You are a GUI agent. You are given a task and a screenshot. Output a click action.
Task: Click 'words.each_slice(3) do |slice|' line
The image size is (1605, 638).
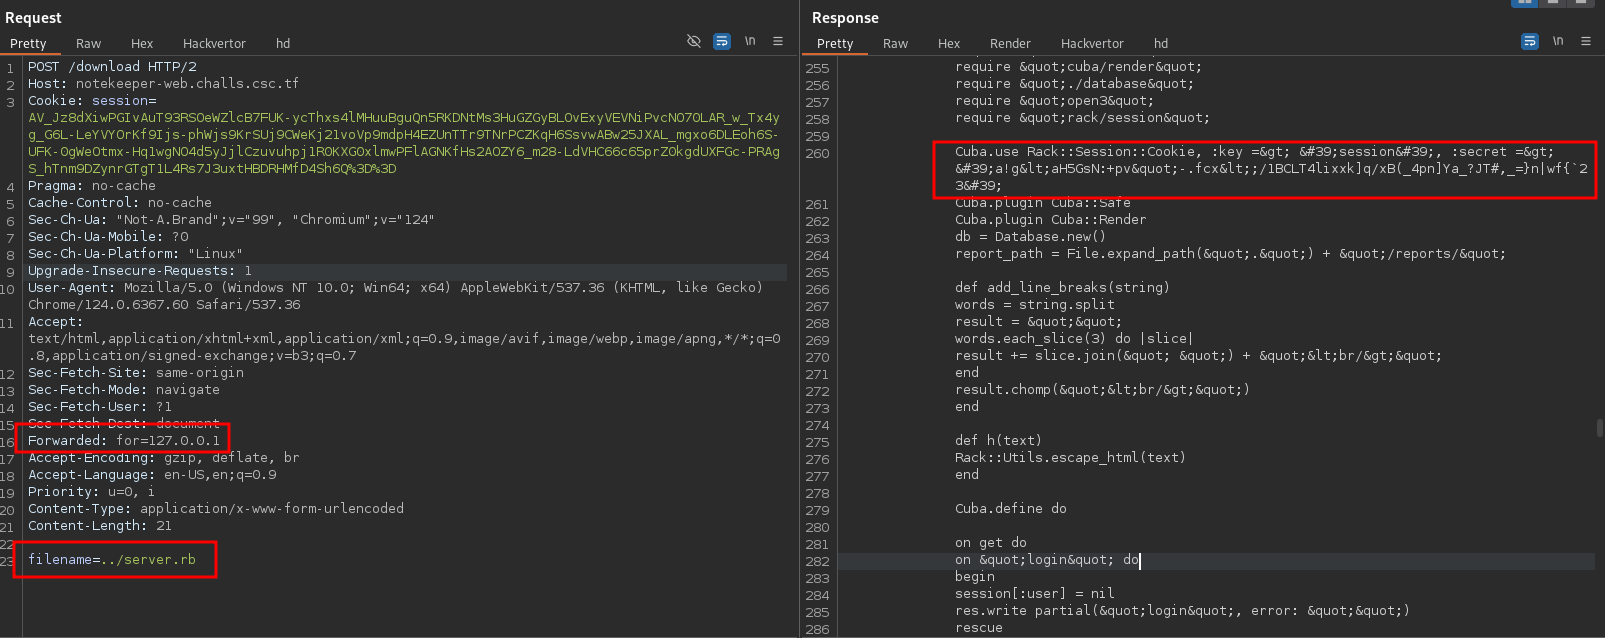(1075, 339)
